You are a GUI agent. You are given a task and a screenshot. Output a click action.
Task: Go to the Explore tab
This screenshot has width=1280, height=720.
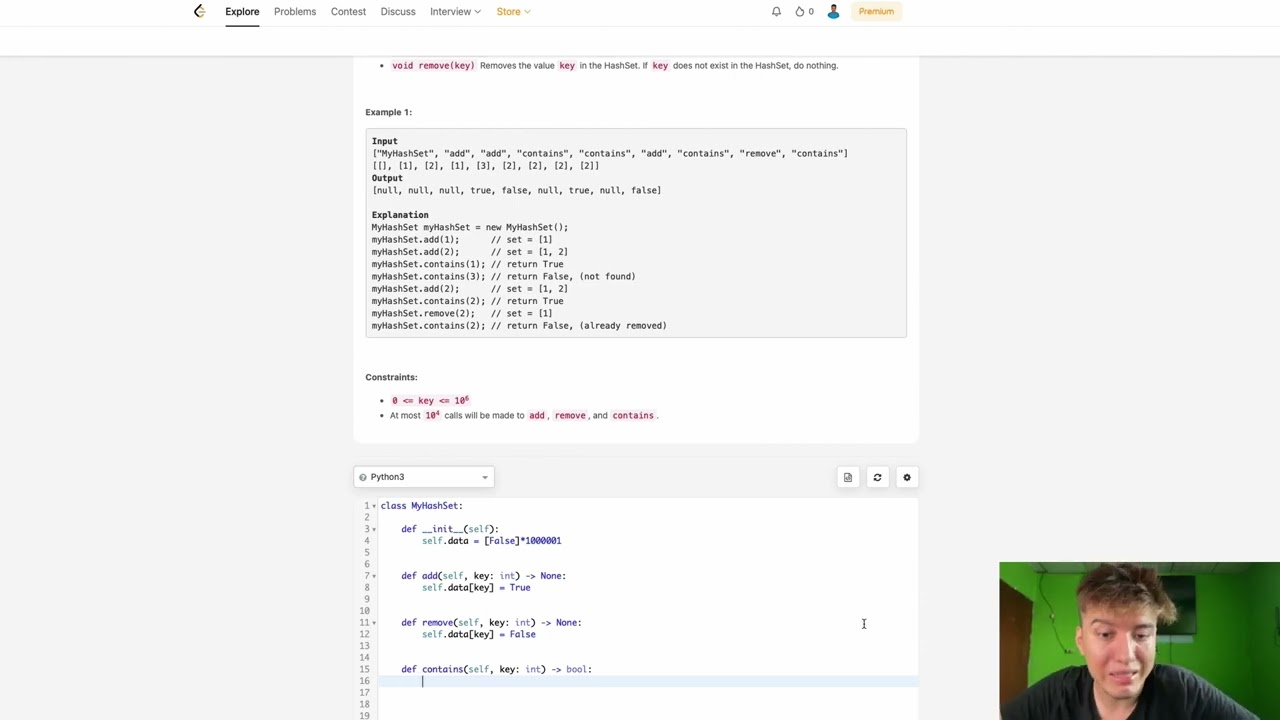[x=242, y=11]
